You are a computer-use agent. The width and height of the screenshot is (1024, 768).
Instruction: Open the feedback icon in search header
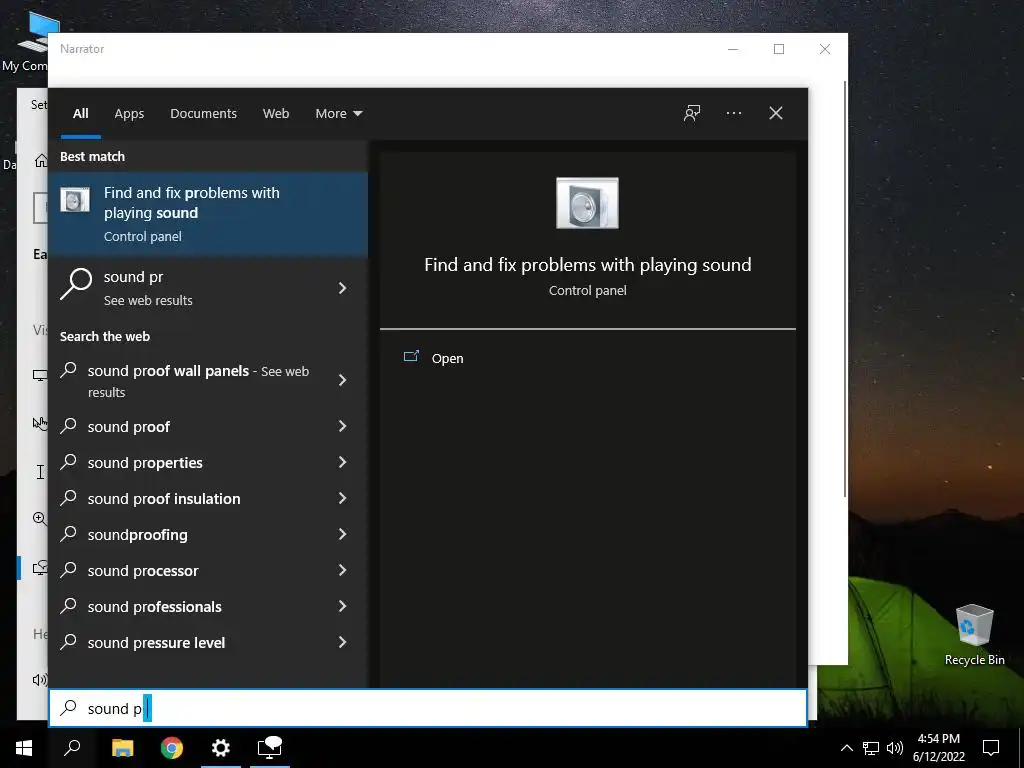coord(692,113)
